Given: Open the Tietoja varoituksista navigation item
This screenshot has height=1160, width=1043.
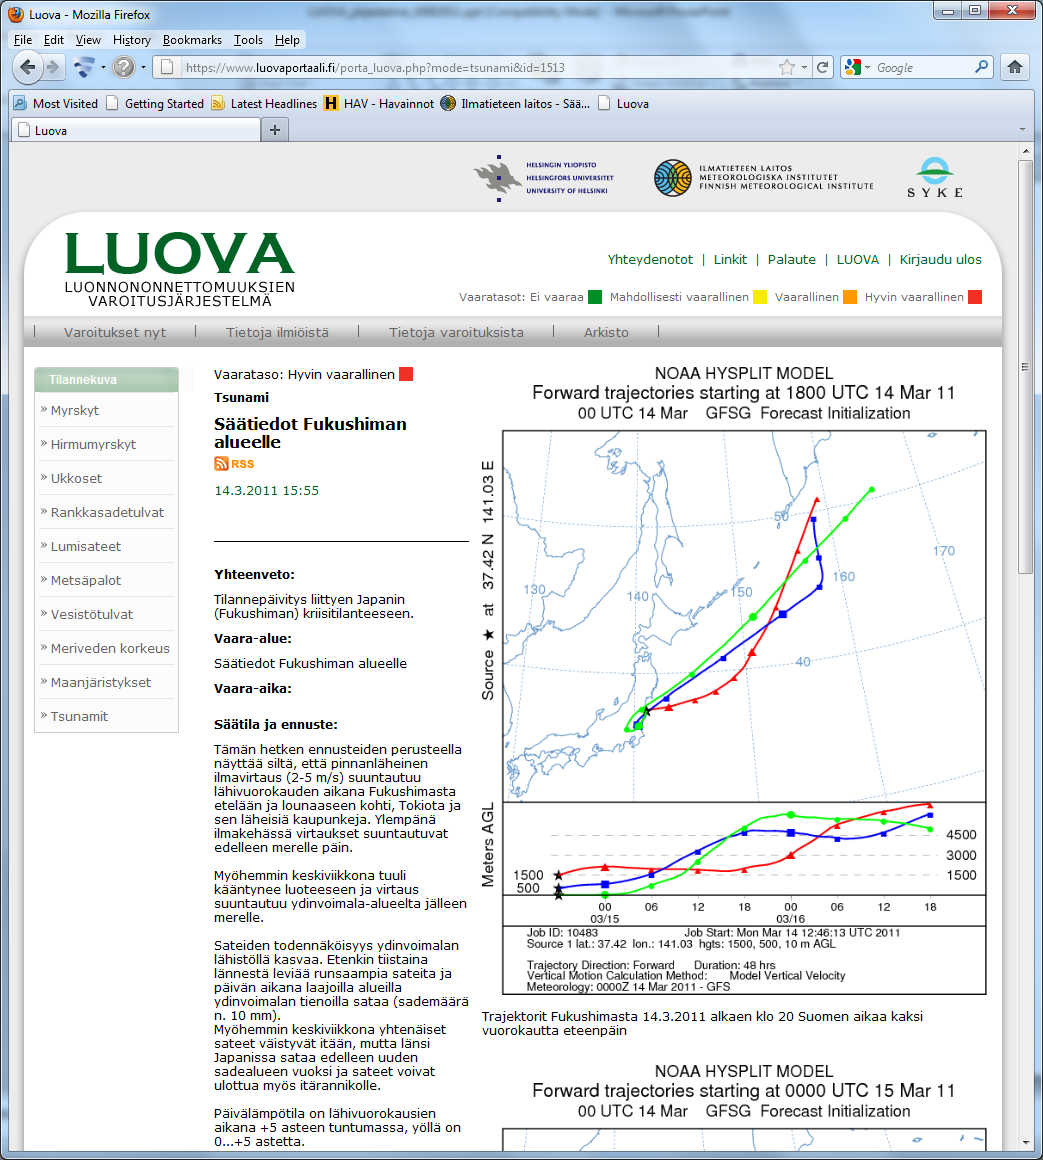Looking at the screenshot, I should tap(456, 332).
